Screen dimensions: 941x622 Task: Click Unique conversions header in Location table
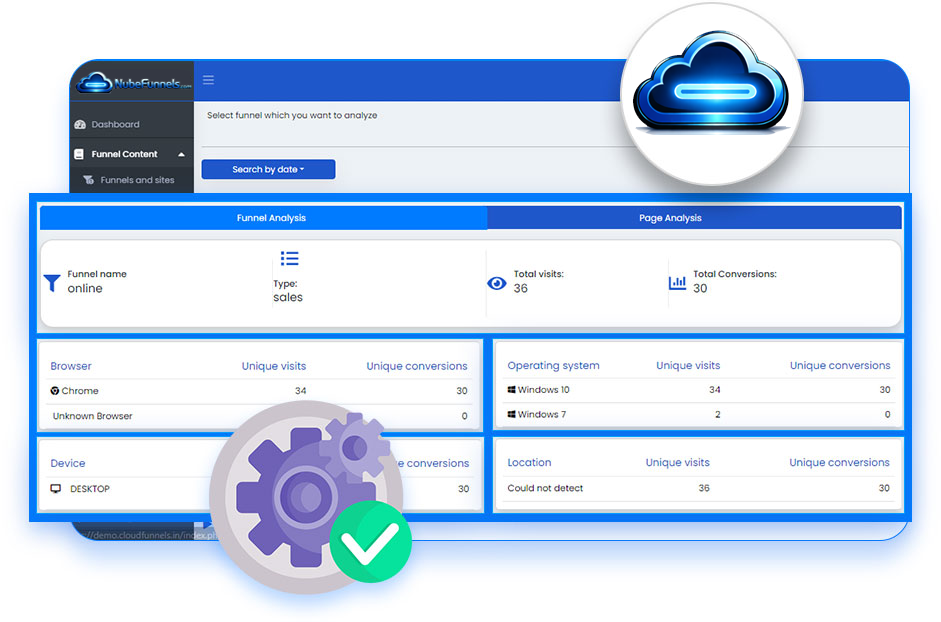click(x=839, y=462)
